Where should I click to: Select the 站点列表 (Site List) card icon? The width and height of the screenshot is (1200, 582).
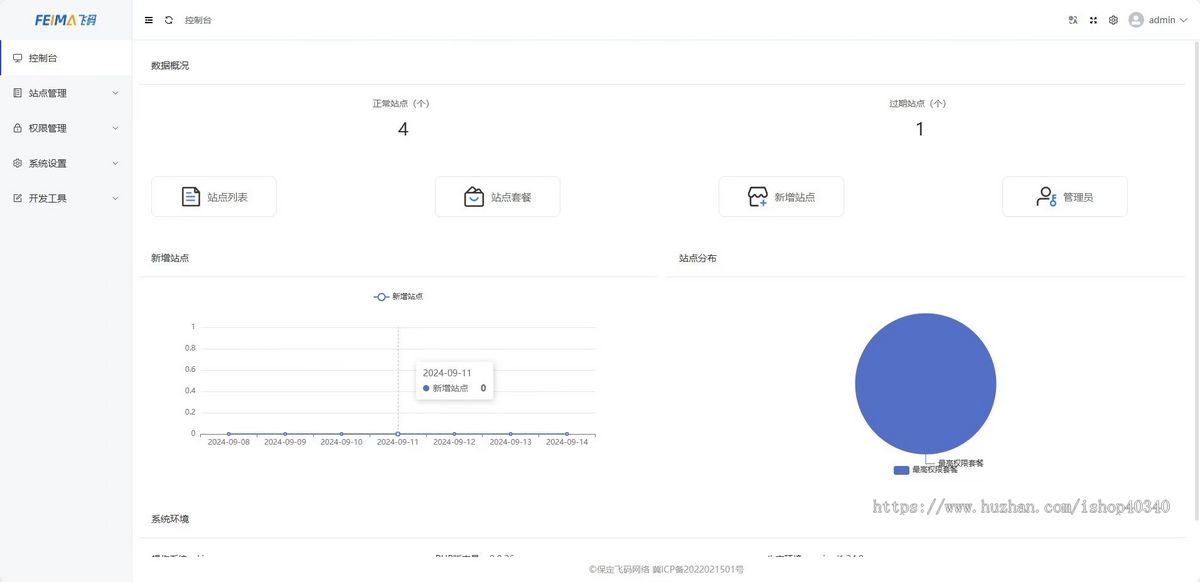[188, 196]
